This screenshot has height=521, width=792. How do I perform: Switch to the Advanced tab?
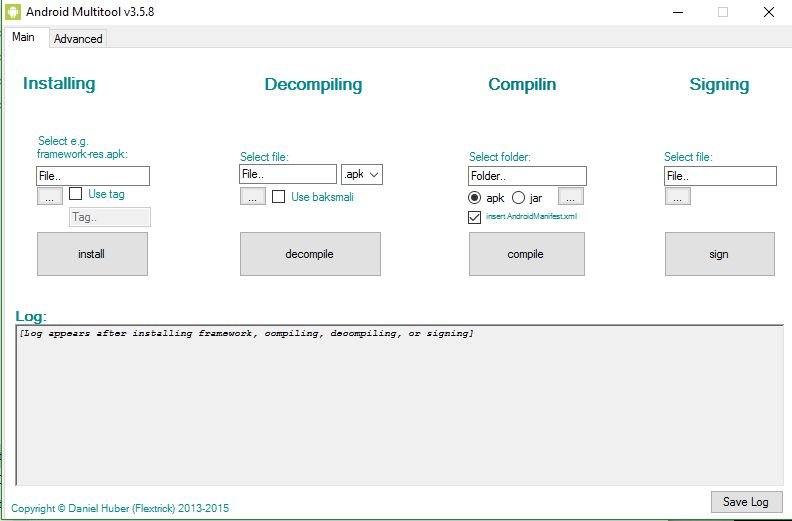[x=78, y=39]
